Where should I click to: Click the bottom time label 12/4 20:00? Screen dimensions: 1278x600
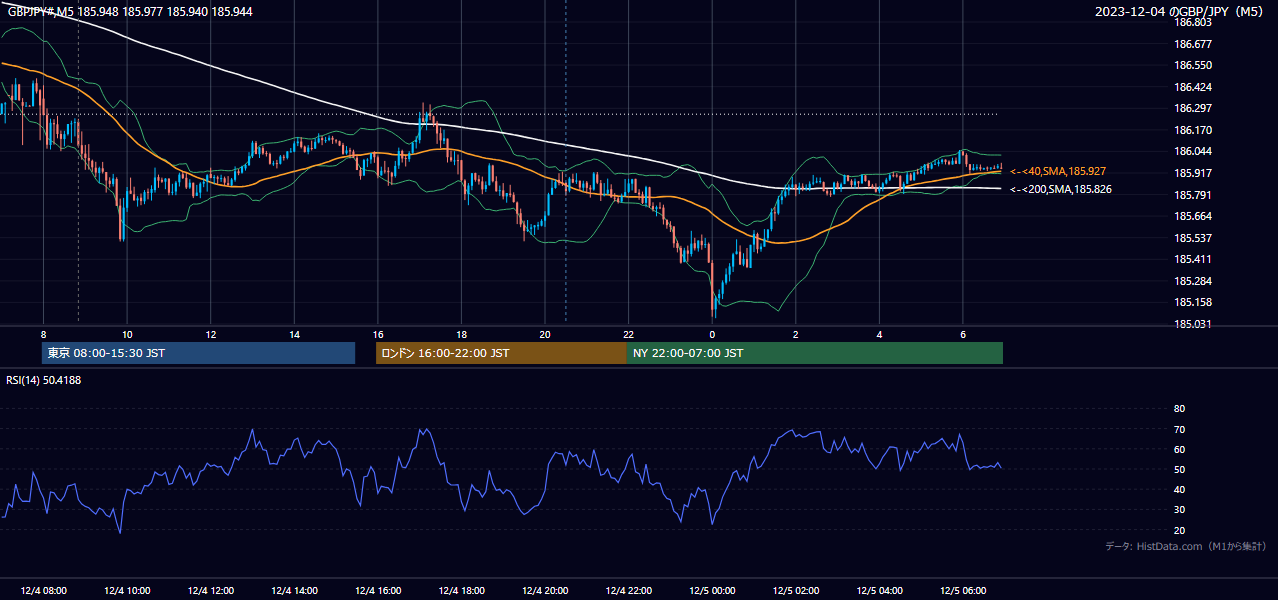coord(545,590)
